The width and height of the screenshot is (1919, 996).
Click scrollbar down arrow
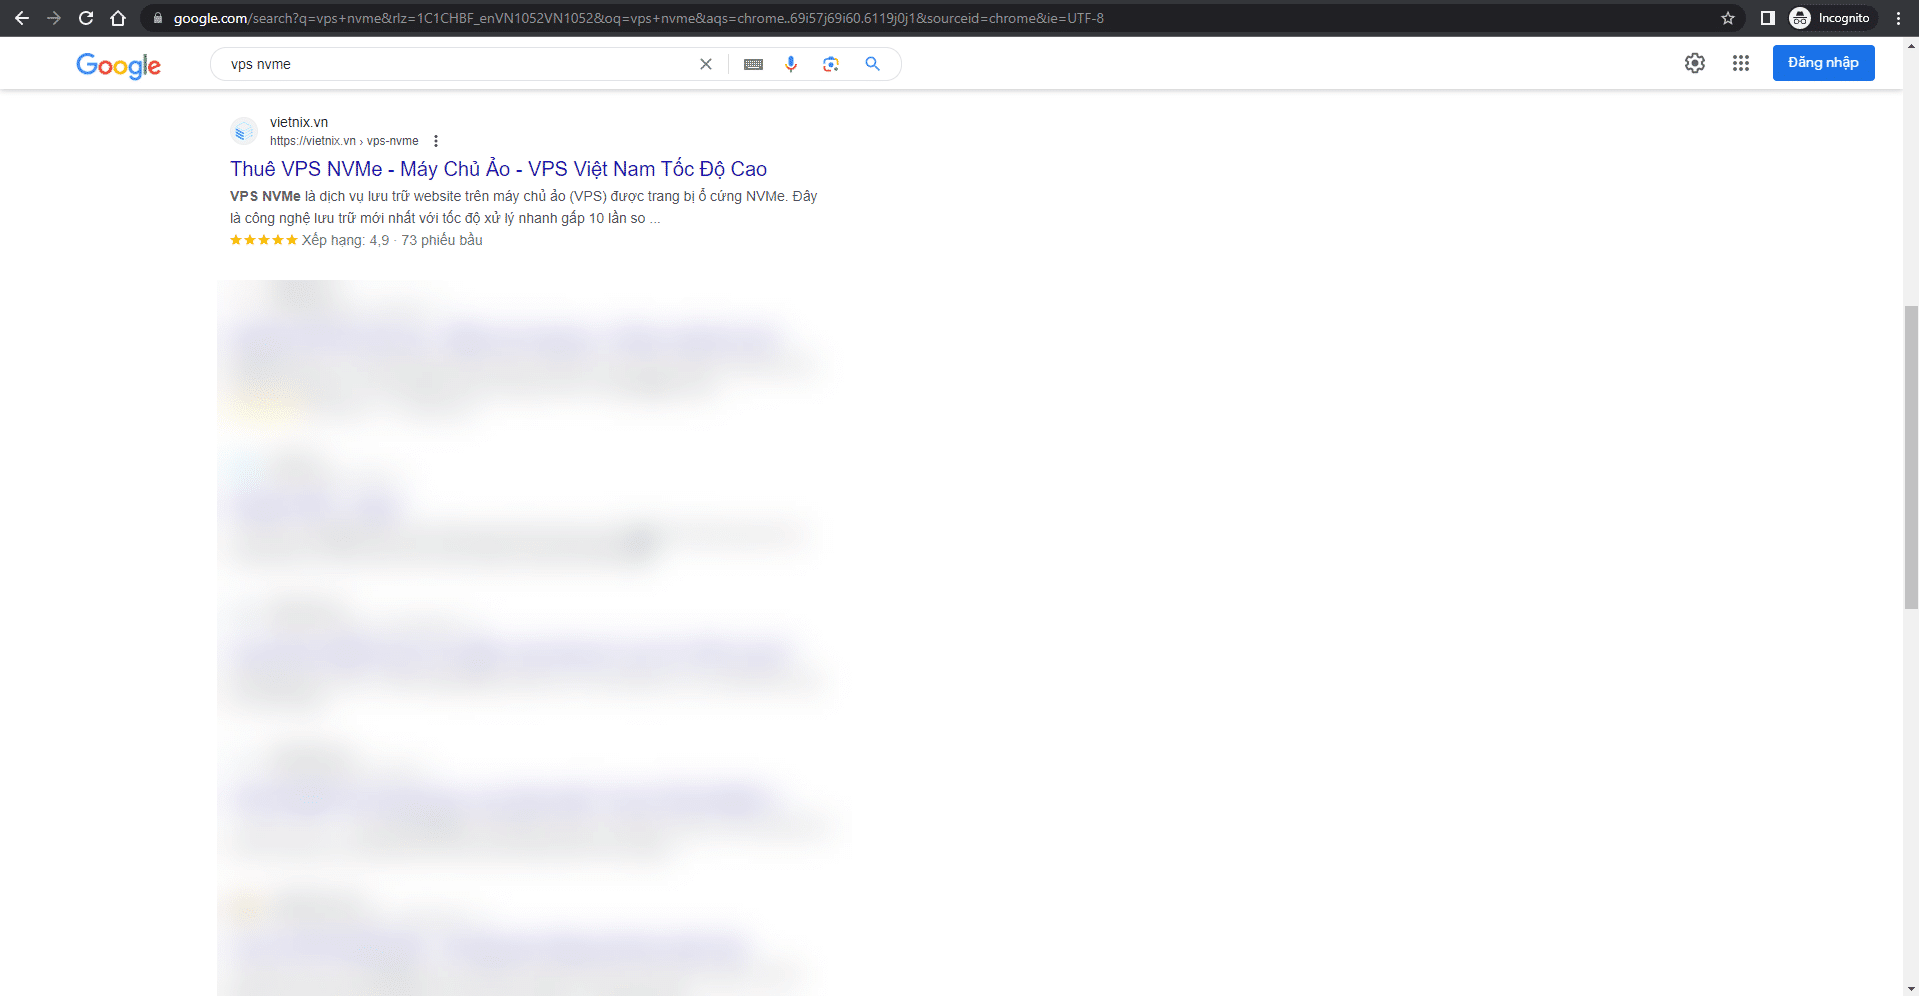pyautogui.click(x=1911, y=988)
